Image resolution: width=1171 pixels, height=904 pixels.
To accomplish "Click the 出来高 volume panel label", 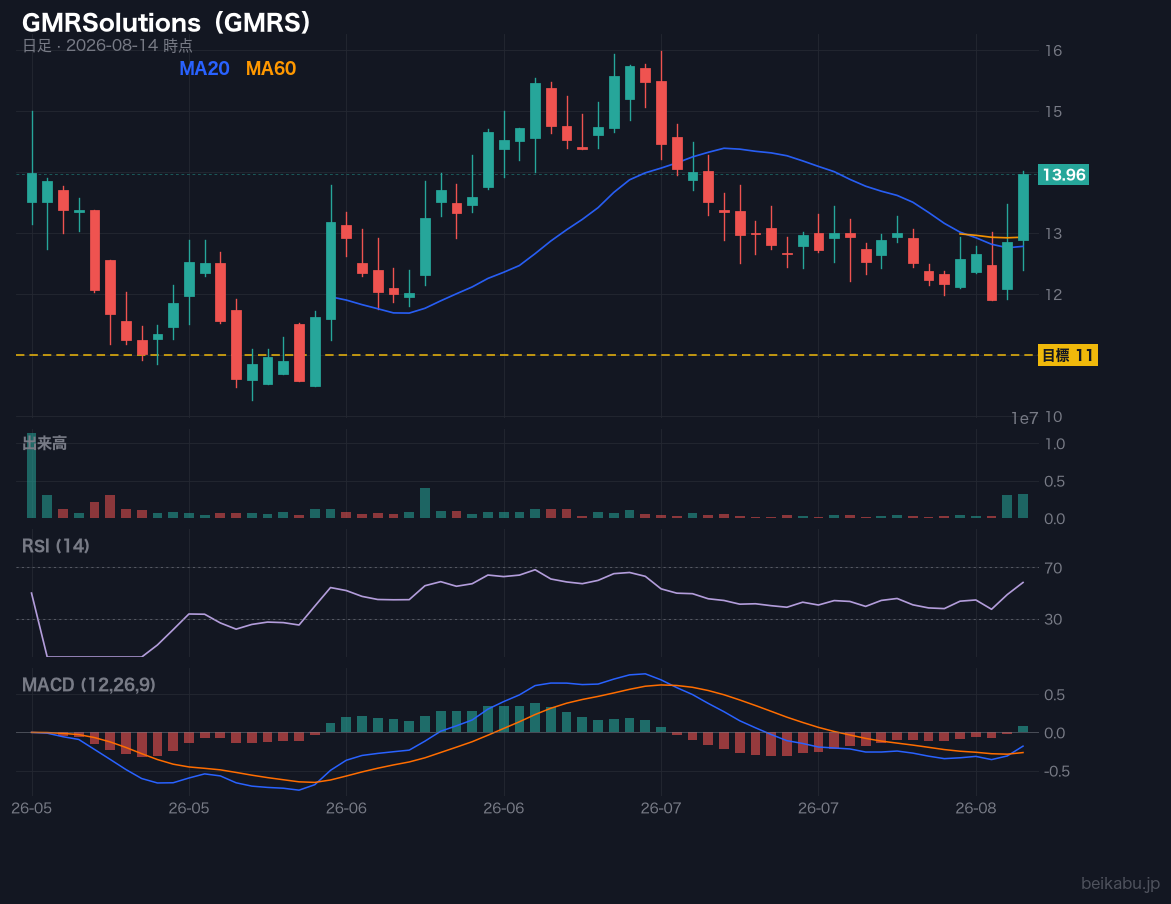I will point(44,443).
